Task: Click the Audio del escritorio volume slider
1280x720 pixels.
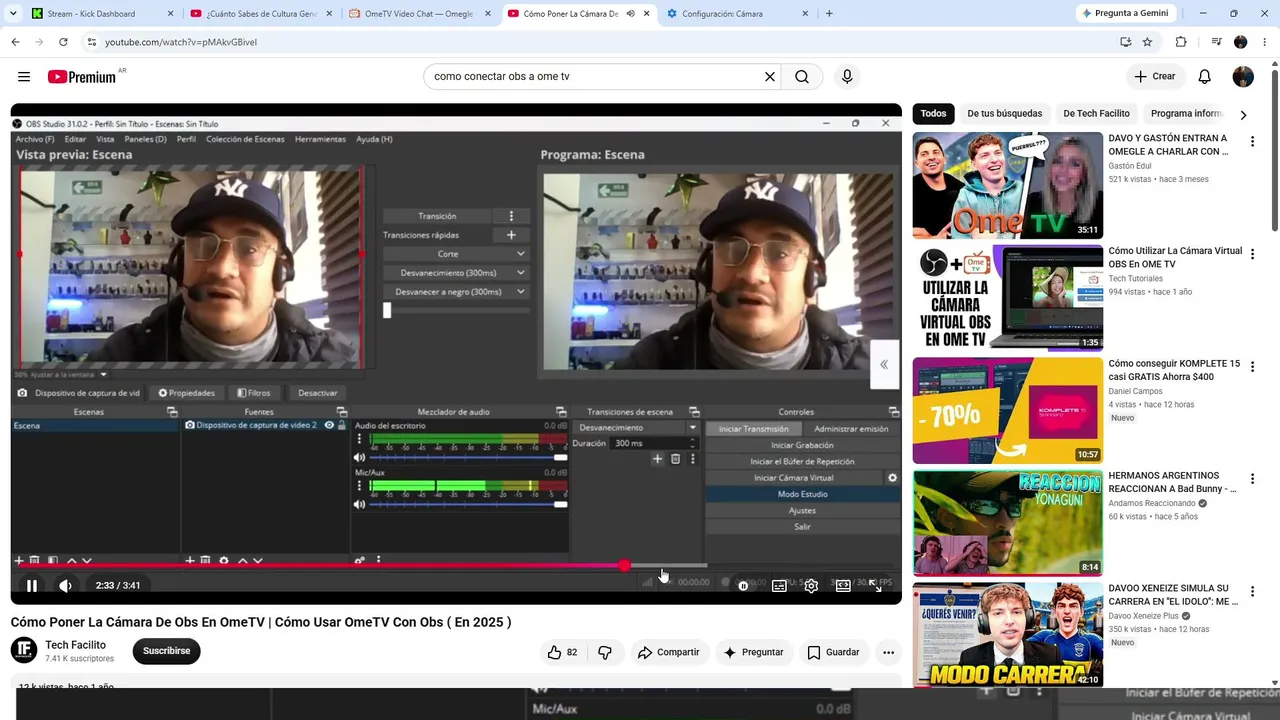Action: click(x=469, y=458)
